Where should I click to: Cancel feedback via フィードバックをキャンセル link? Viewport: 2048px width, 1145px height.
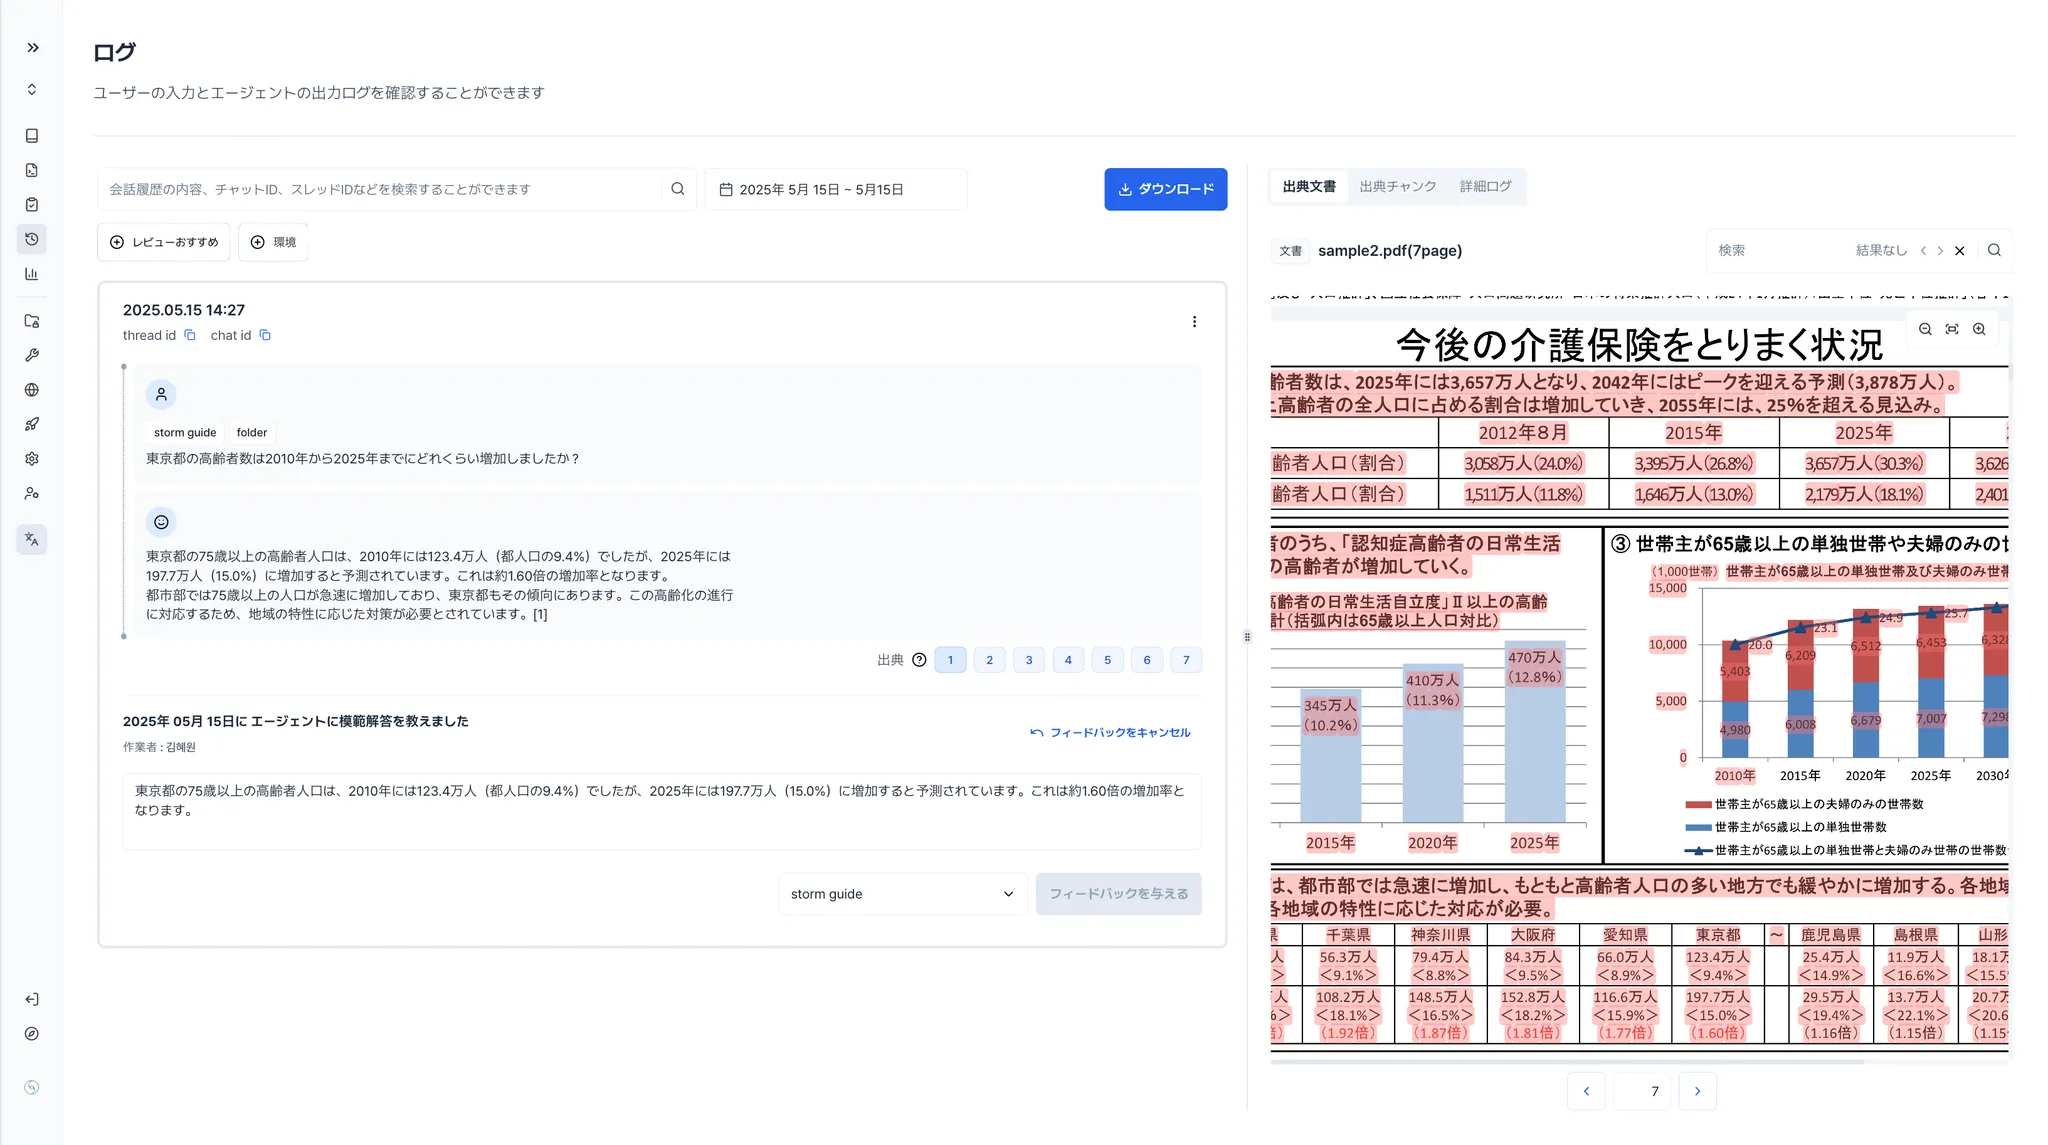coord(1110,733)
